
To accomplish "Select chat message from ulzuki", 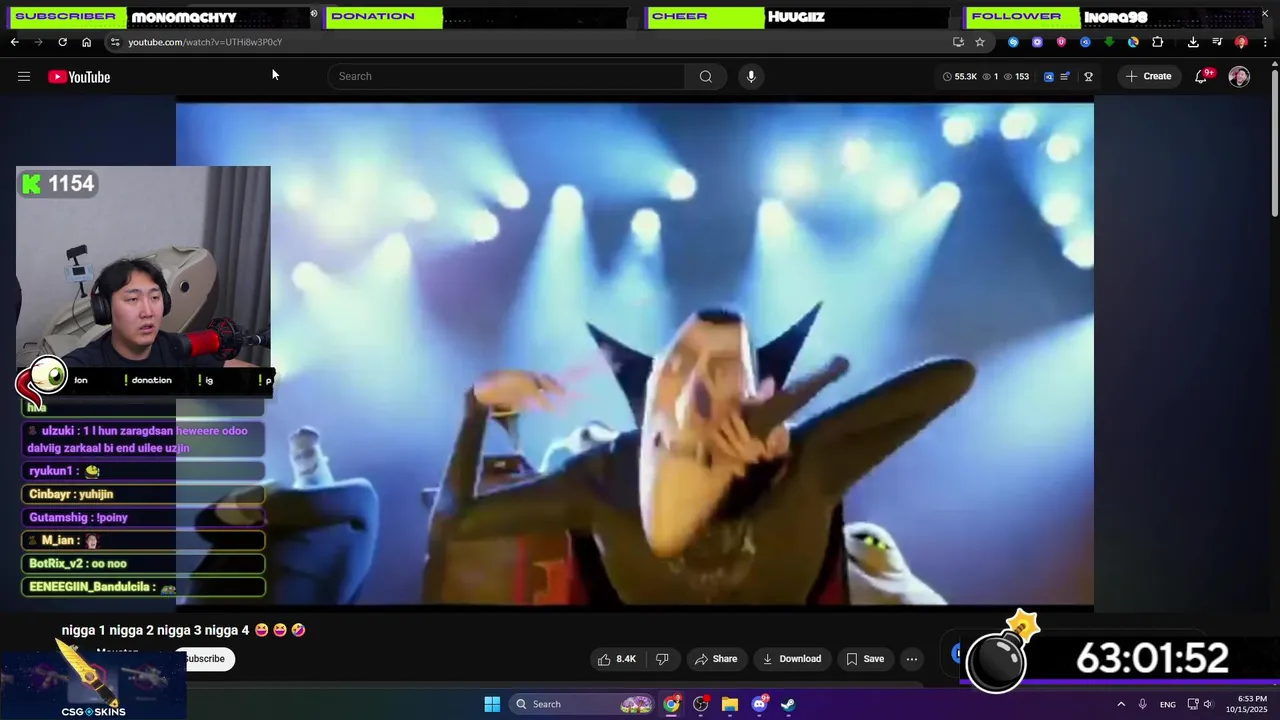I will [143, 439].
